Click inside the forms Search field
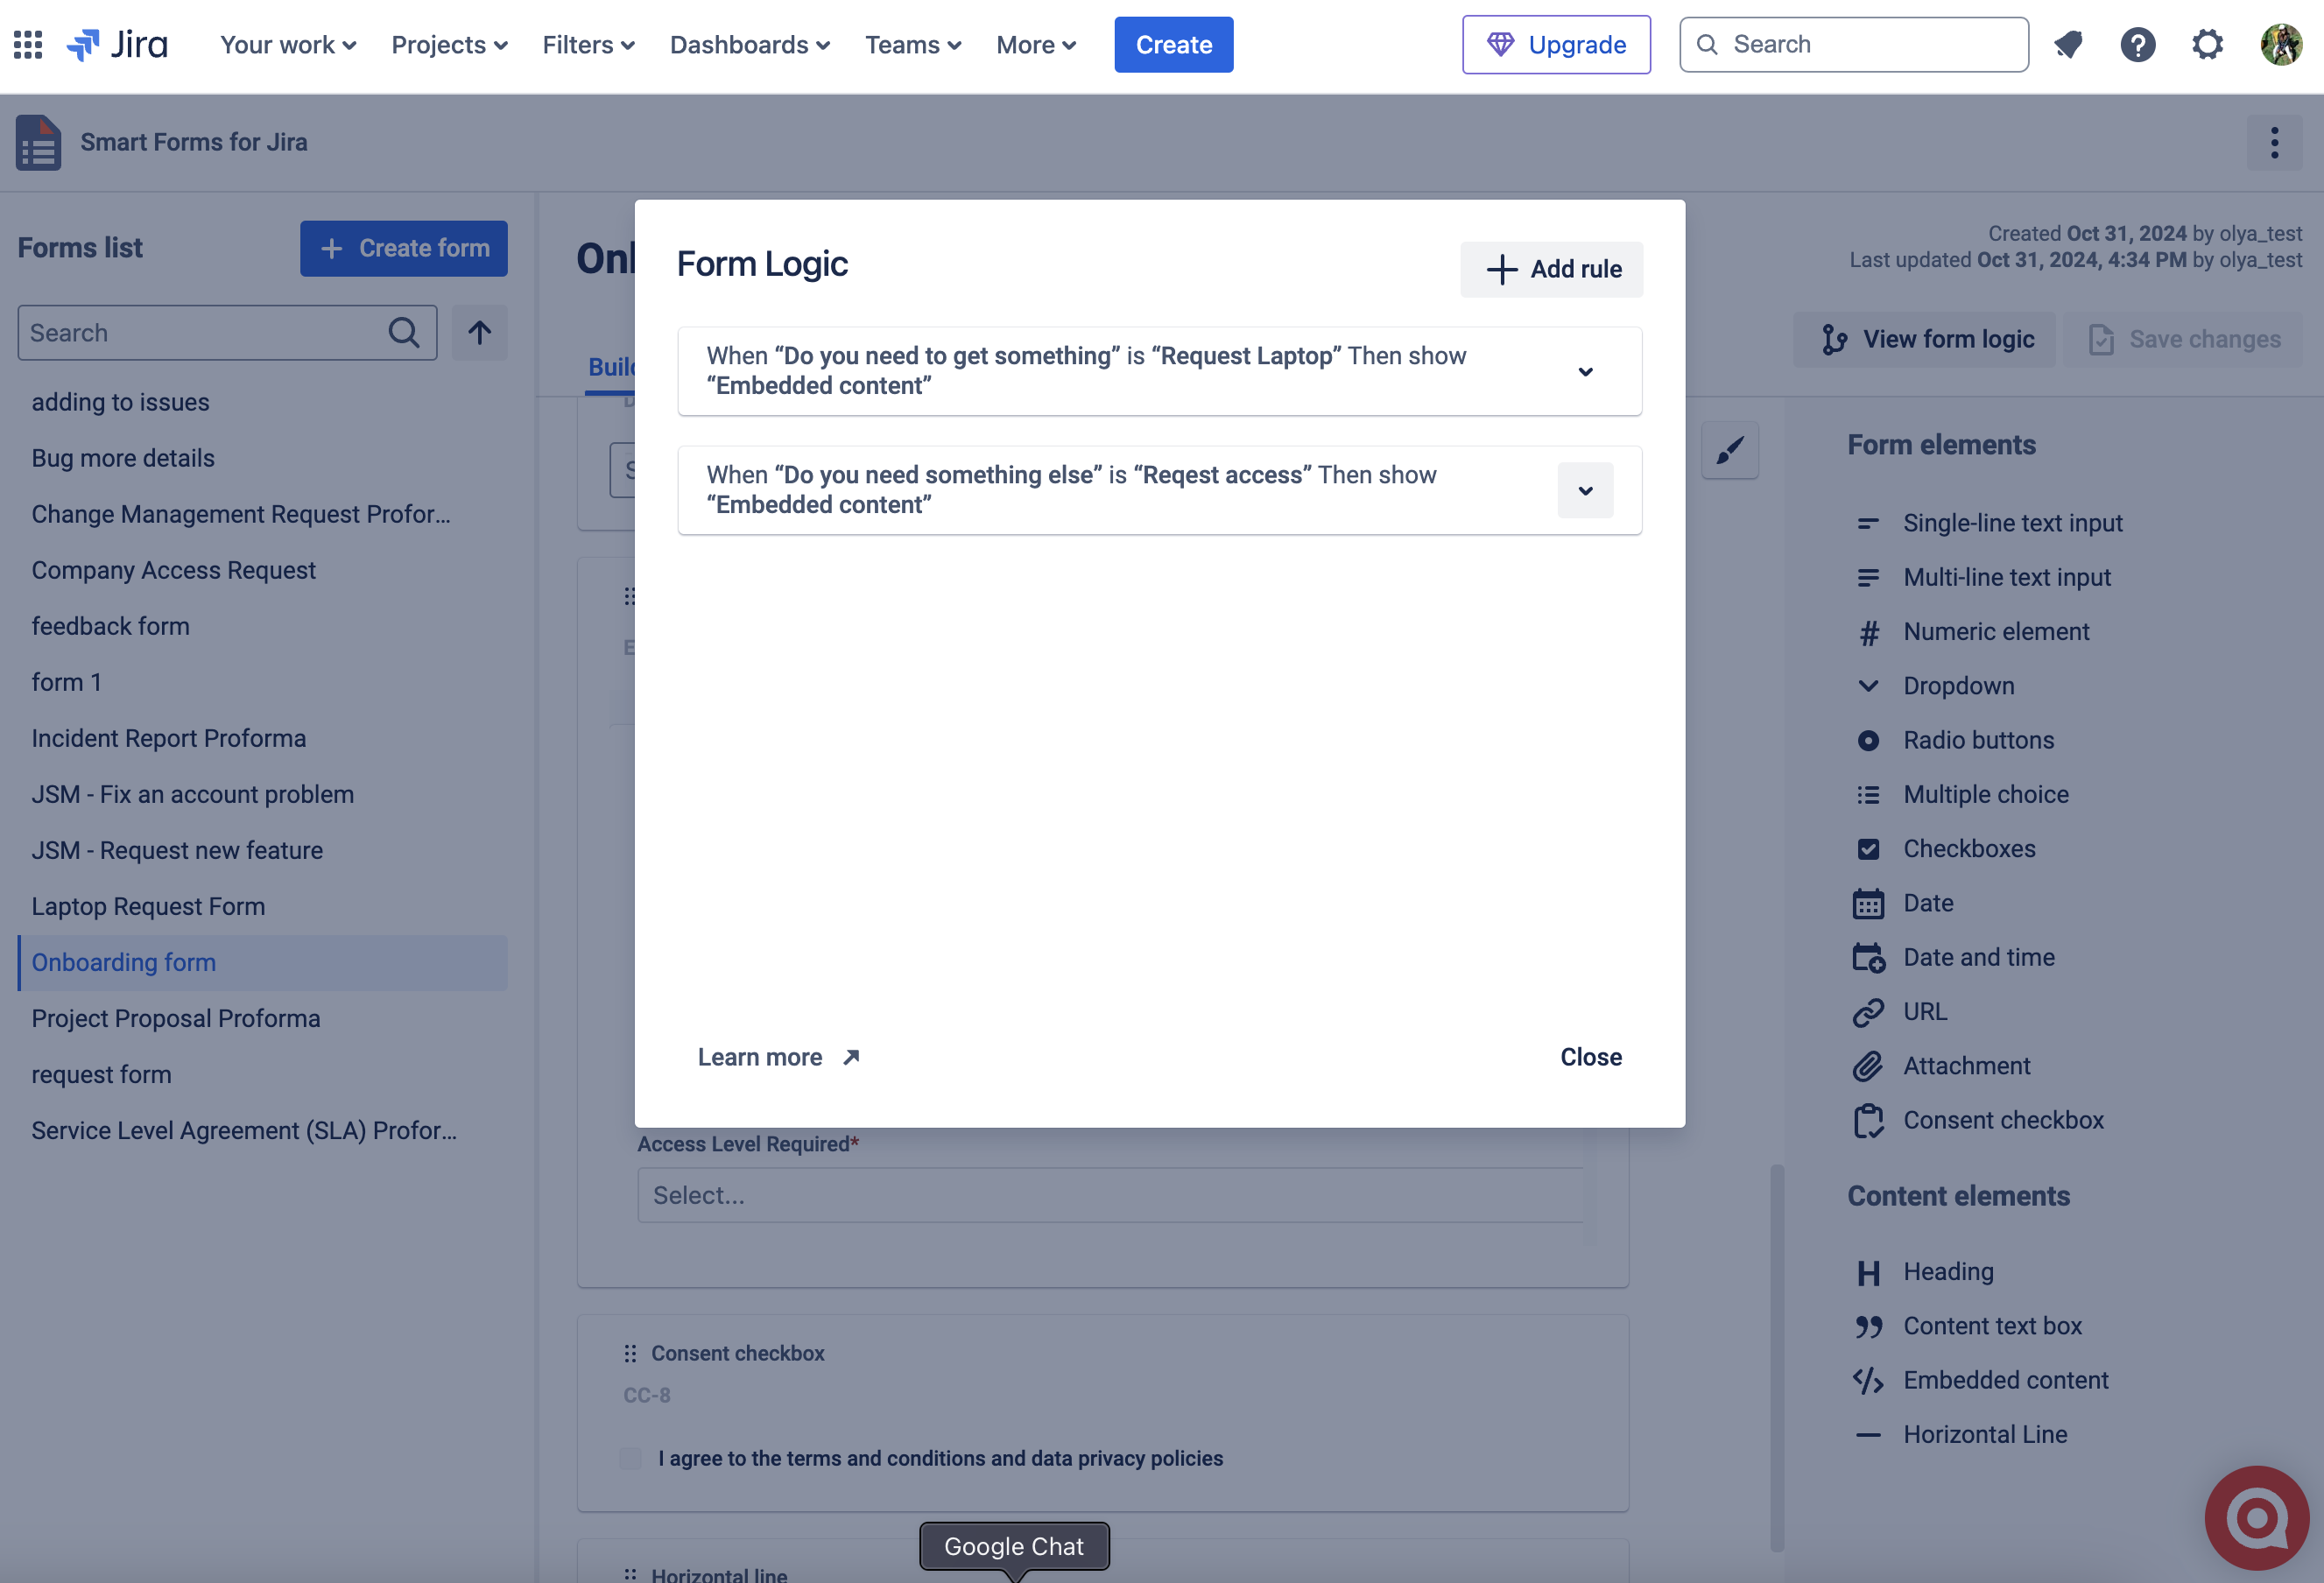The image size is (2324, 1583). point(200,332)
